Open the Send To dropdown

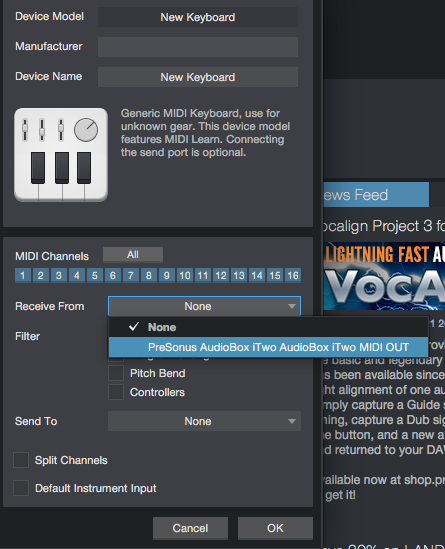tap(204, 421)
